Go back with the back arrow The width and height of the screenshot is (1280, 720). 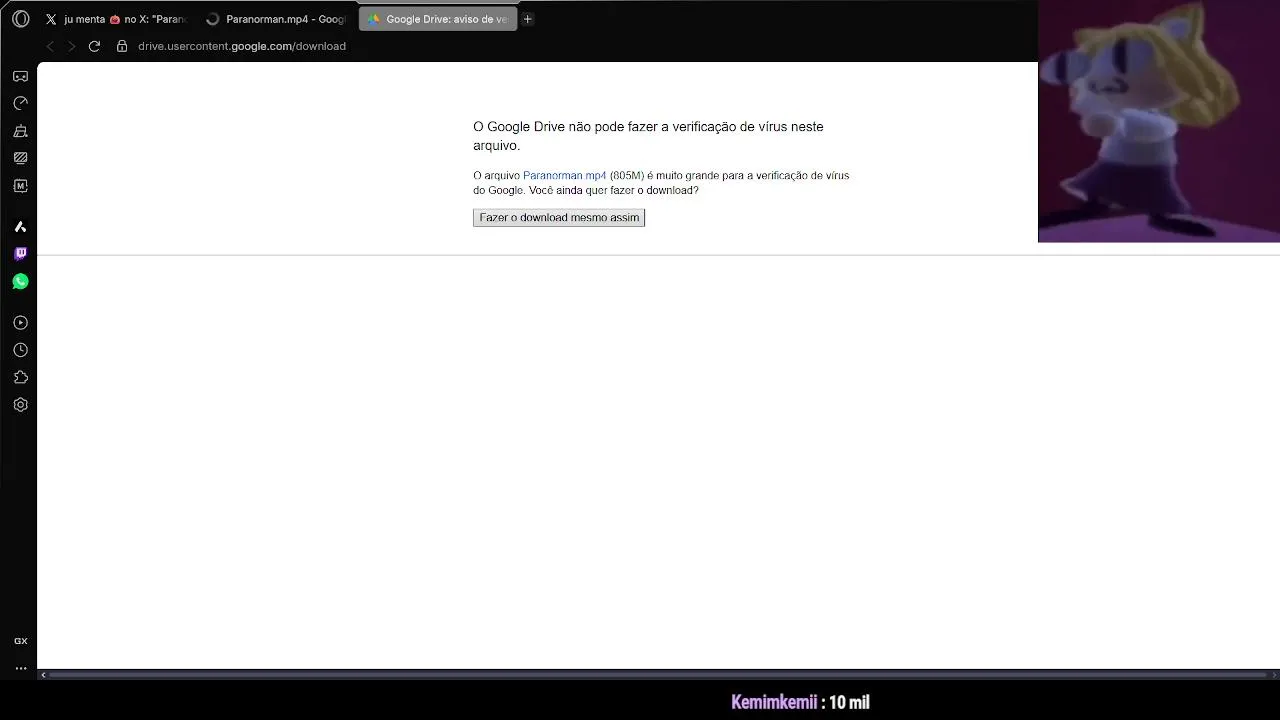(50, 46)
